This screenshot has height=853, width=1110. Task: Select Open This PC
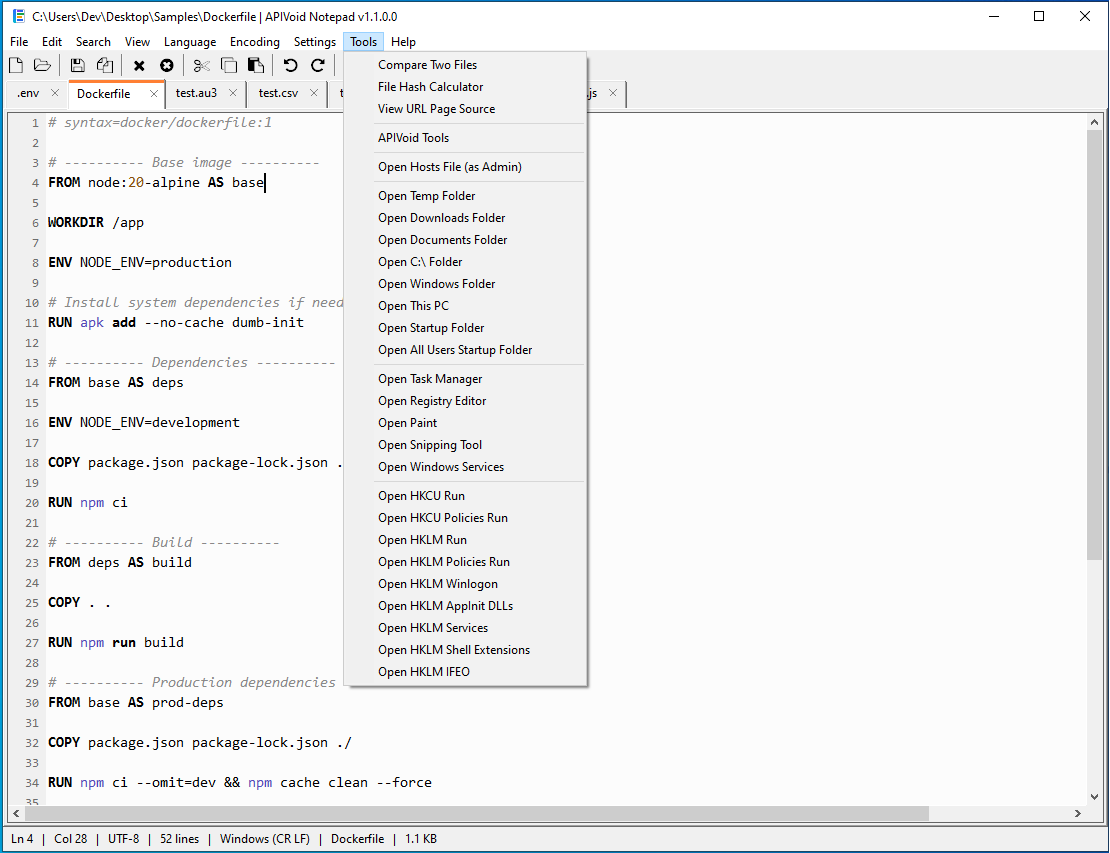pyautogui.click(x=465, y=305)
